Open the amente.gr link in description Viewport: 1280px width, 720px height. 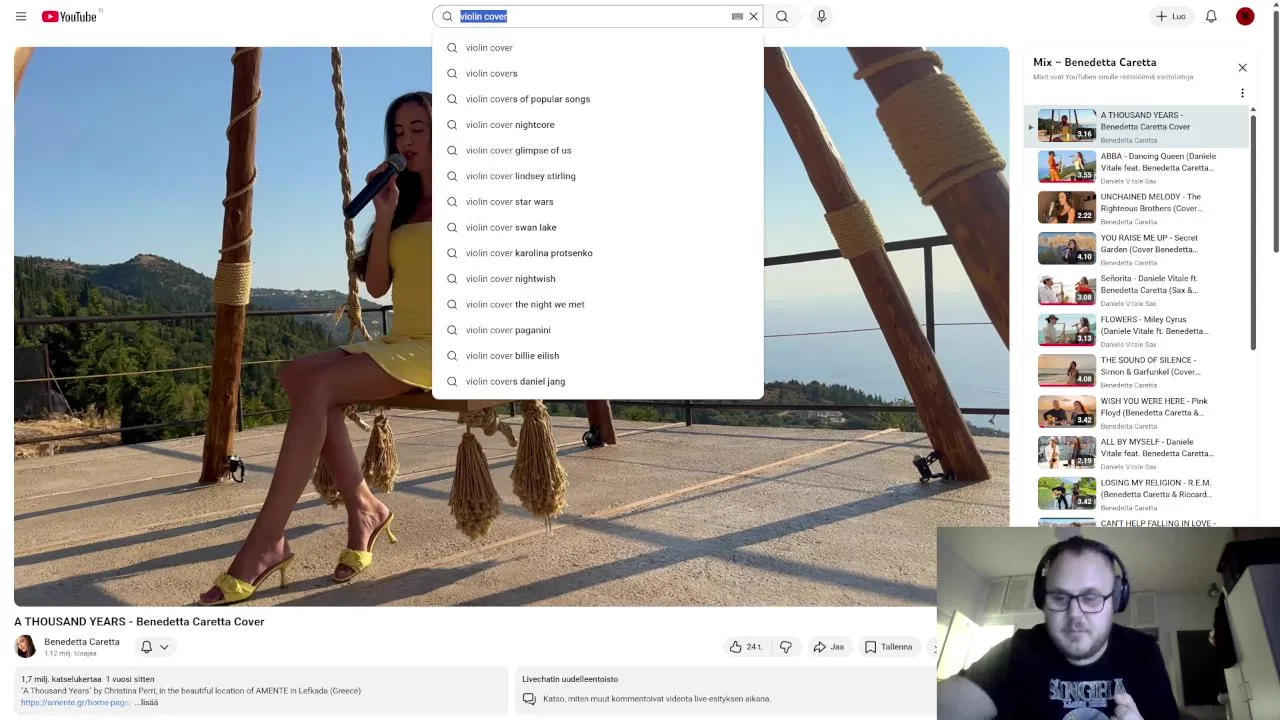point(75,702)
